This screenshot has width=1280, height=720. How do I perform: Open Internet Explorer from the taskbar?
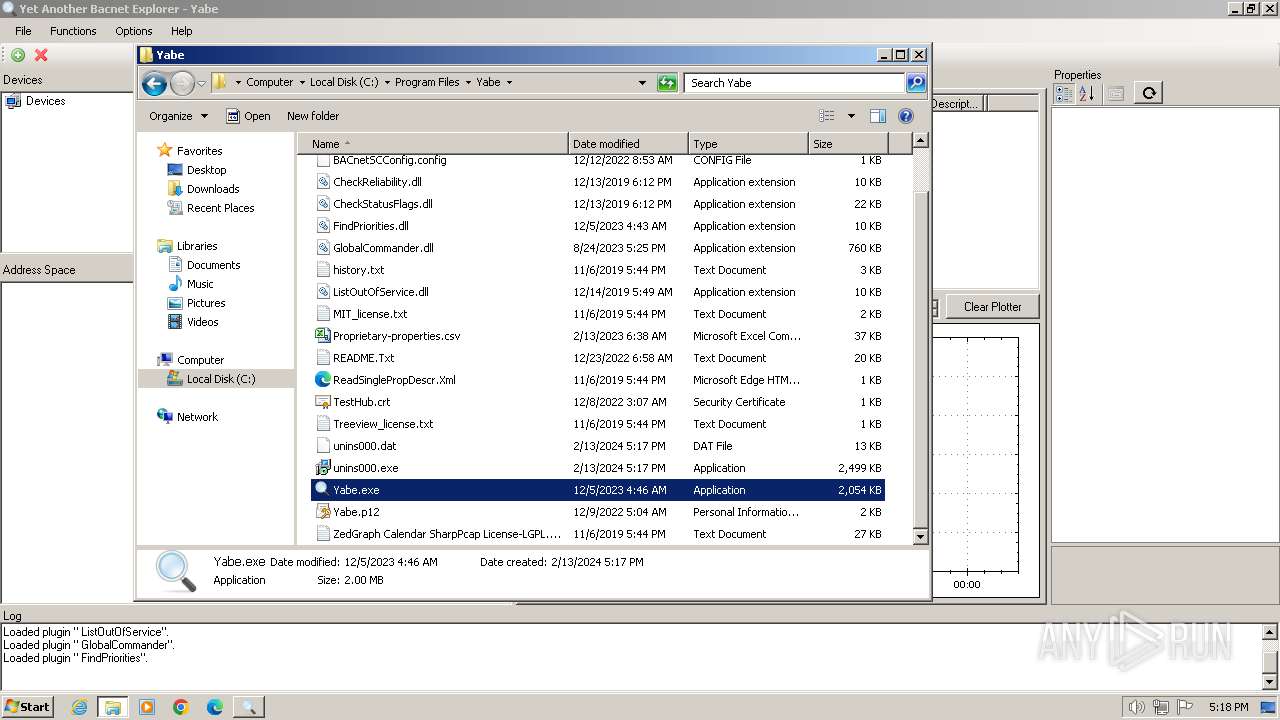point(79,707)
